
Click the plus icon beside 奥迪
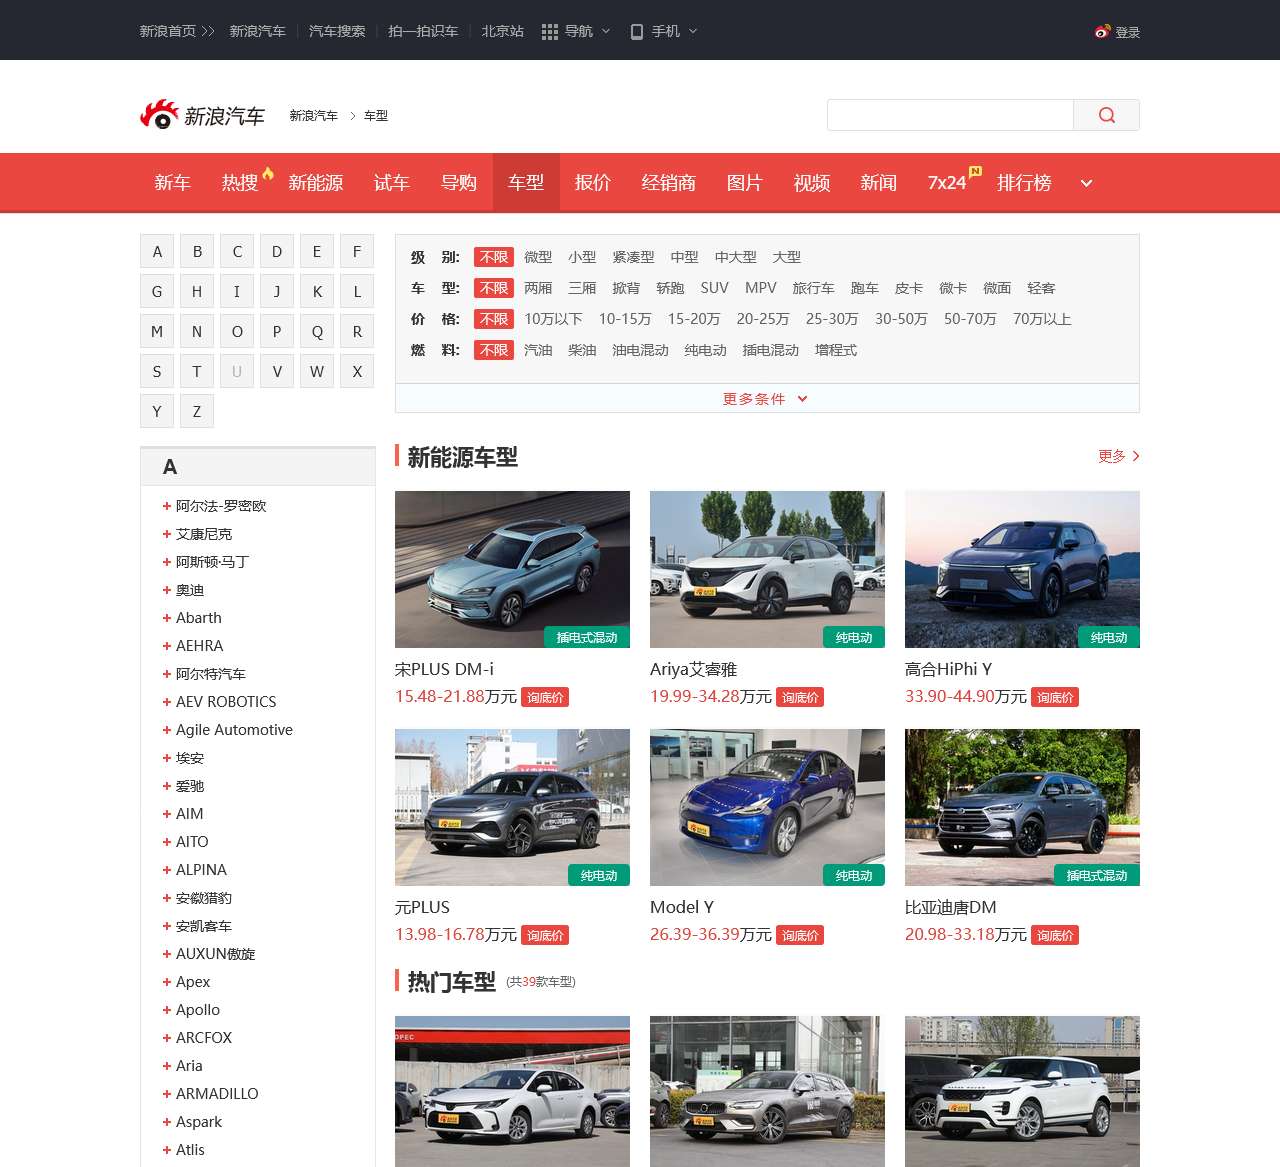click(x=167, y=590)
